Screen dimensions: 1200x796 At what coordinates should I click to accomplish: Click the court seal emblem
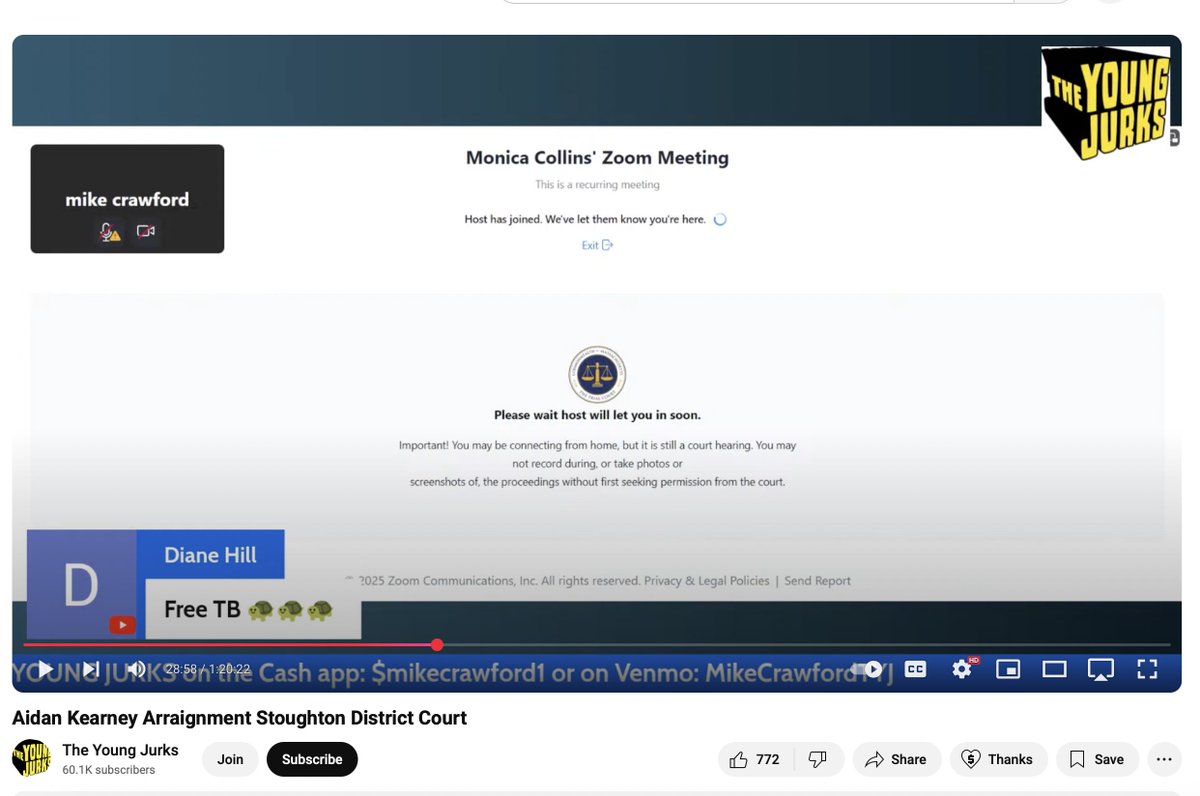pyautogui.click(x=597, y=375)
